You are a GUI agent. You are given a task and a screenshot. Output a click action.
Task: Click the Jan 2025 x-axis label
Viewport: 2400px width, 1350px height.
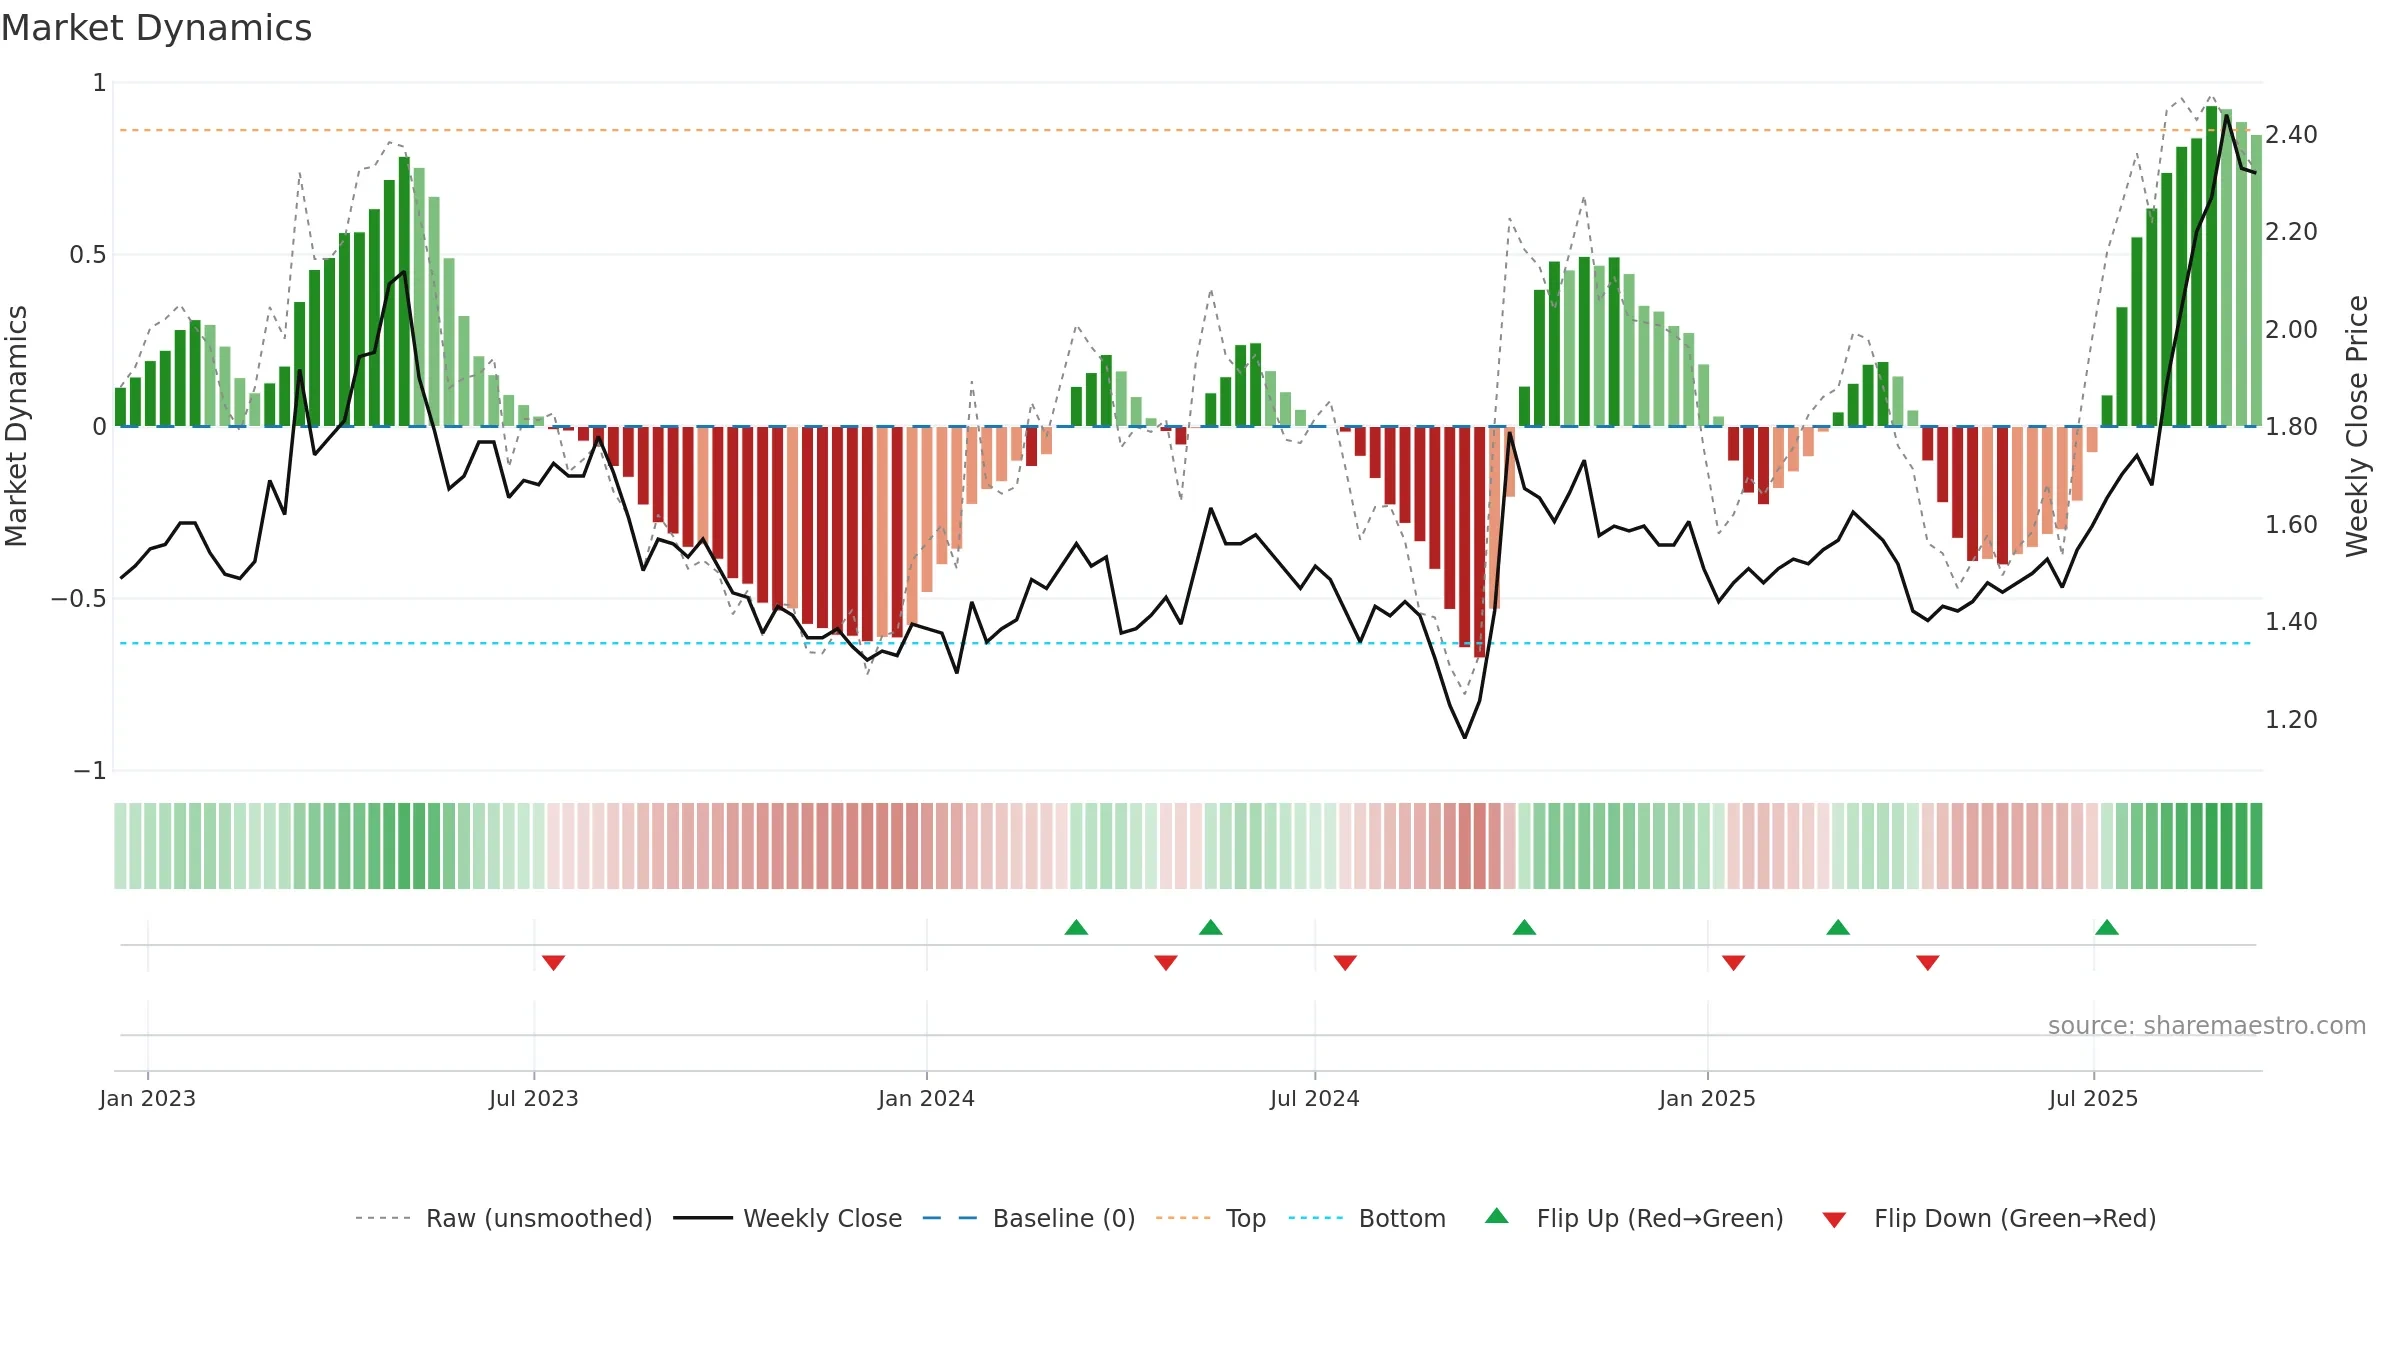coord(1707,1098)
